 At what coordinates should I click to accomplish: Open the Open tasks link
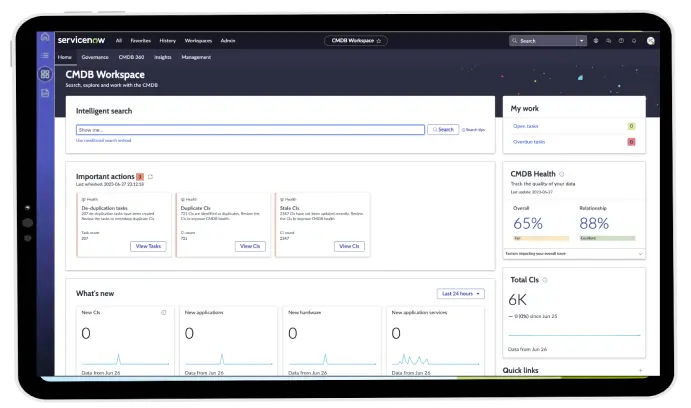coord(525,126)
